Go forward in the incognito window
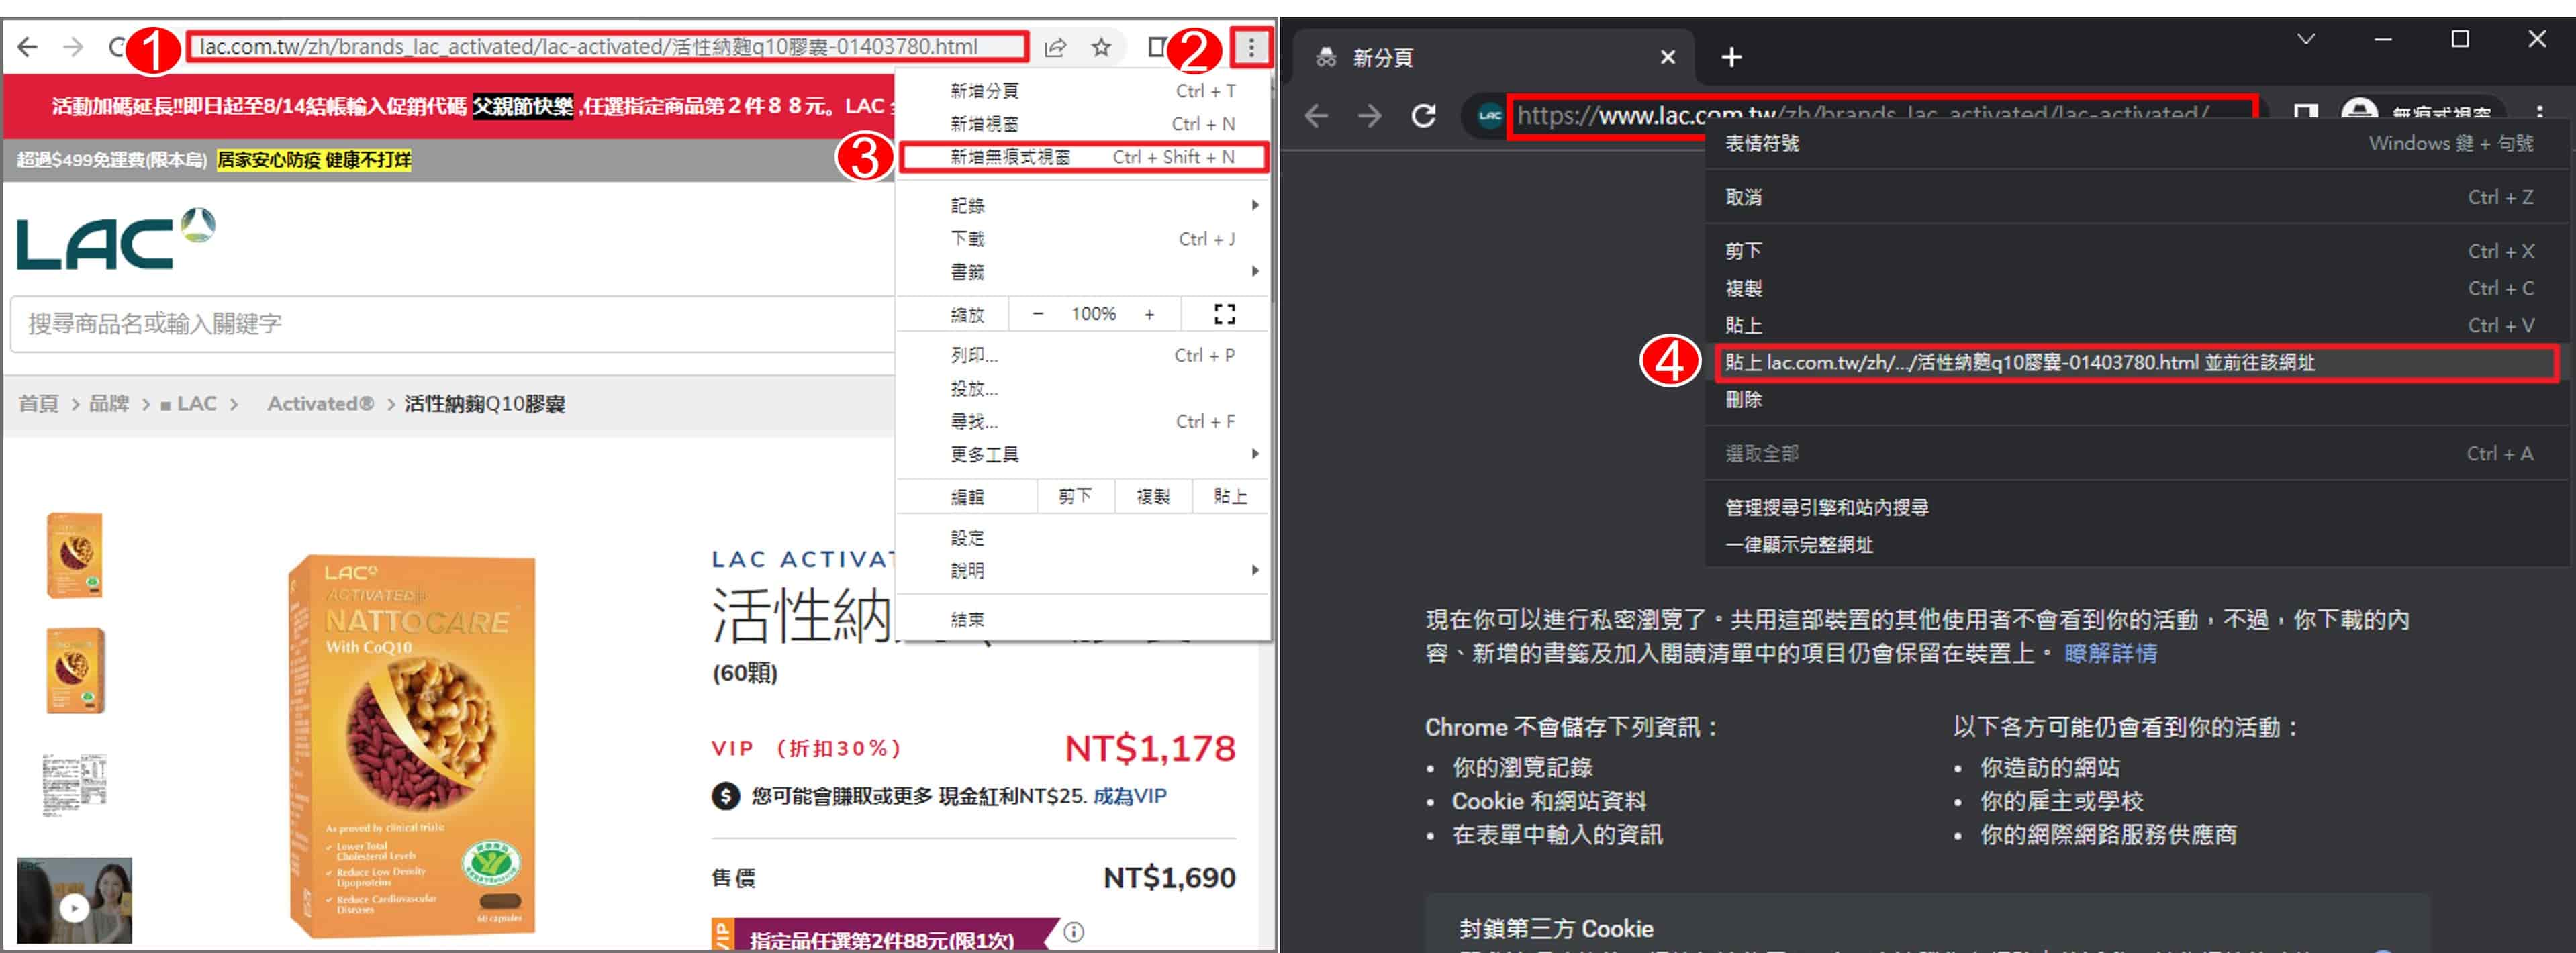2576x953 pixels. 1369,115
